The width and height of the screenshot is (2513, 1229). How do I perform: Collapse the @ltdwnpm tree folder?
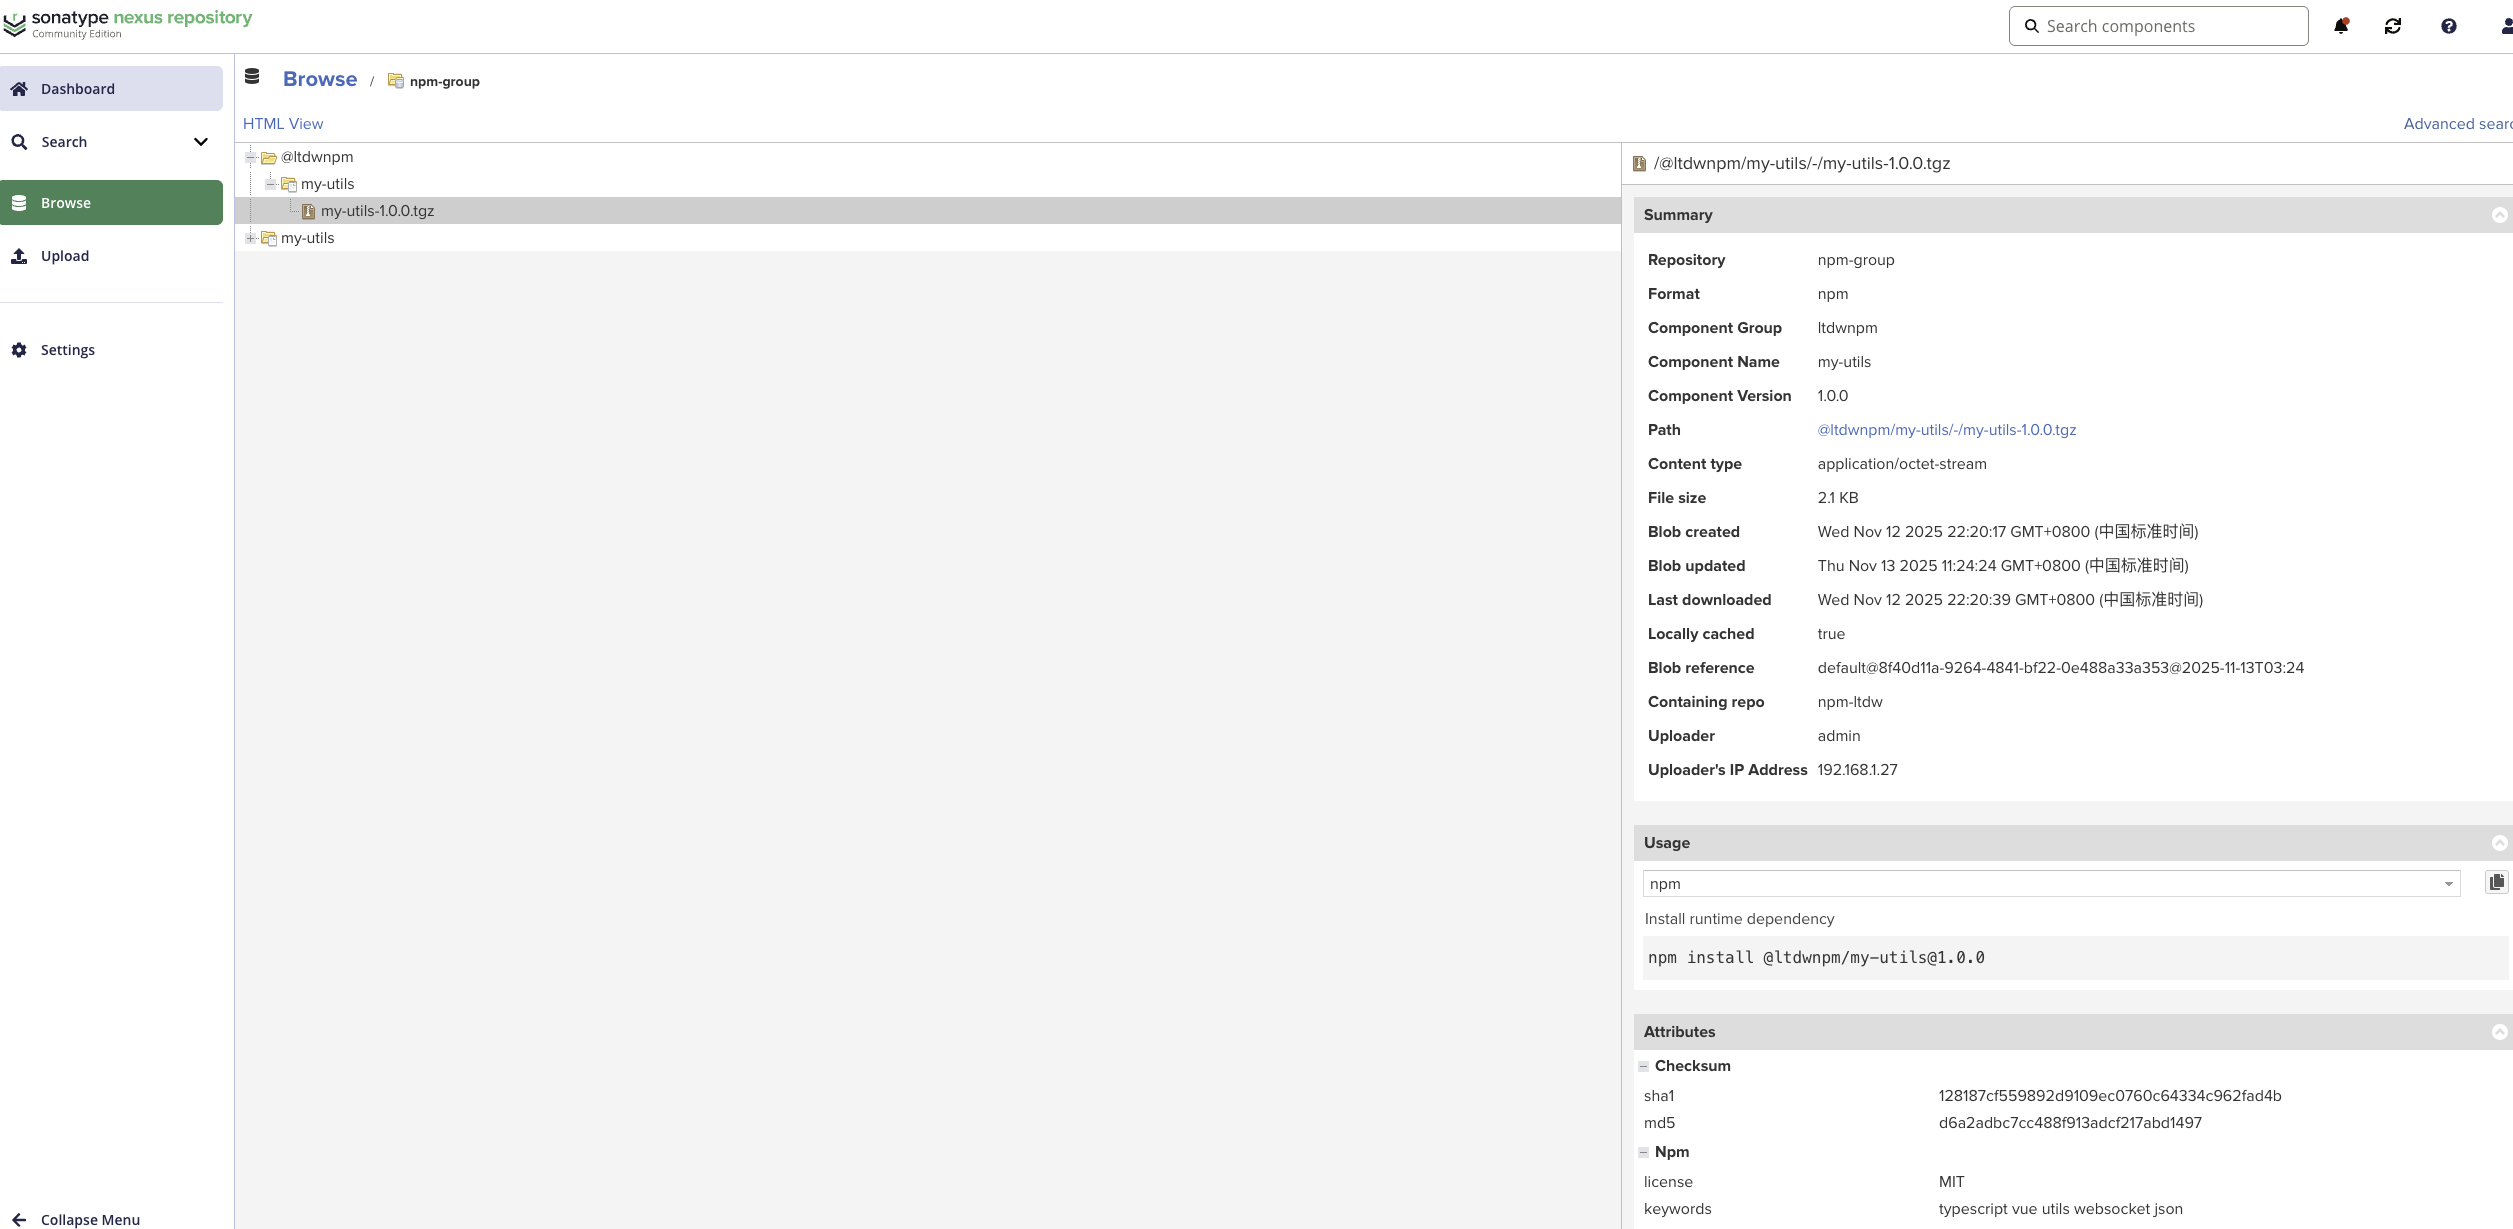coord(251,157)
